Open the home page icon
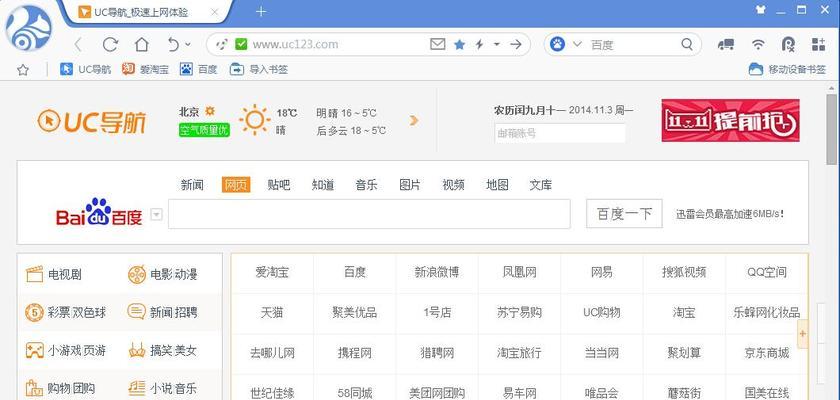 pos(141,44)
